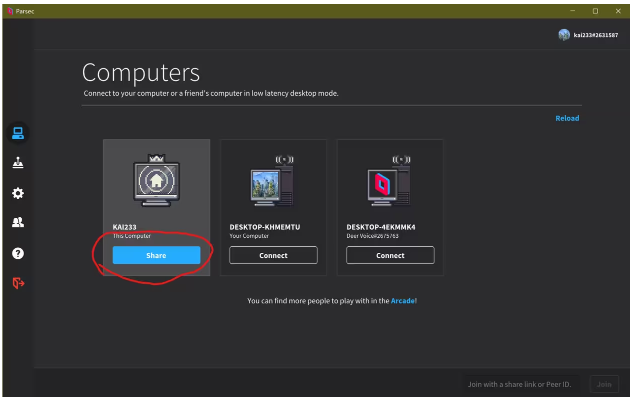The image size is (631, 400).
Task: Select the KAI233 home computer icon
Action: [157, 180]
